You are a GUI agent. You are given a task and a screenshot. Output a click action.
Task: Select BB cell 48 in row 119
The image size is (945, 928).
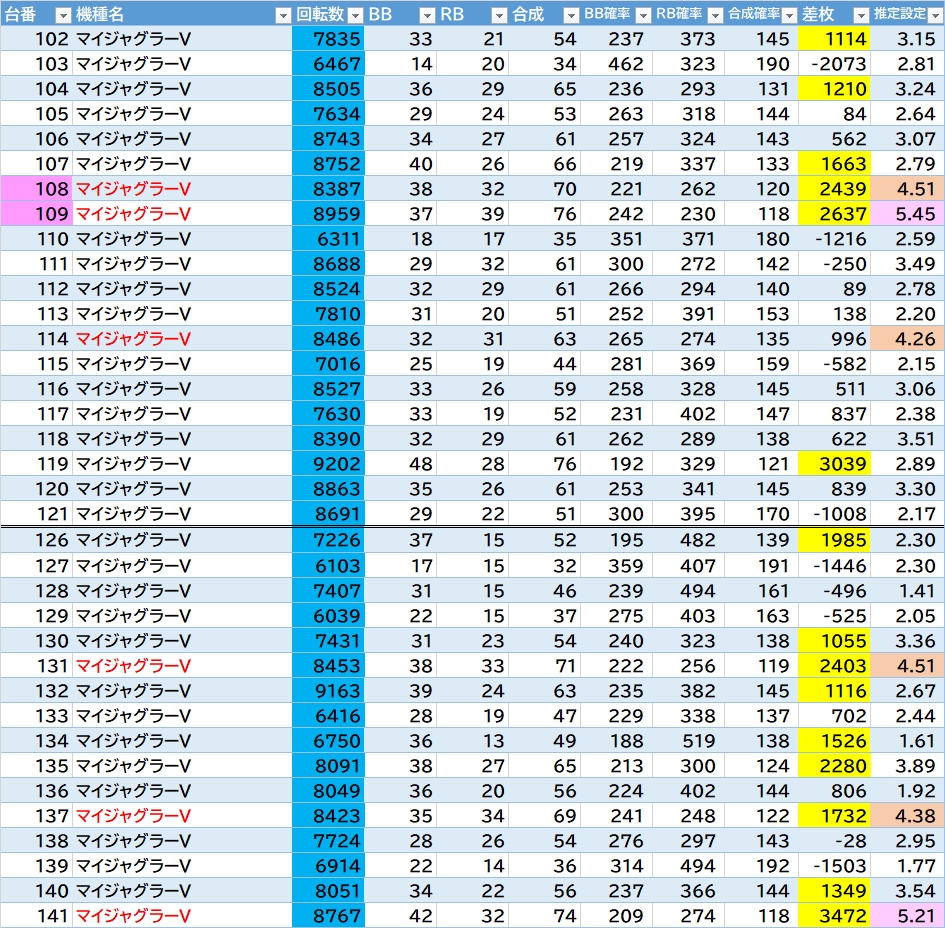401,463
